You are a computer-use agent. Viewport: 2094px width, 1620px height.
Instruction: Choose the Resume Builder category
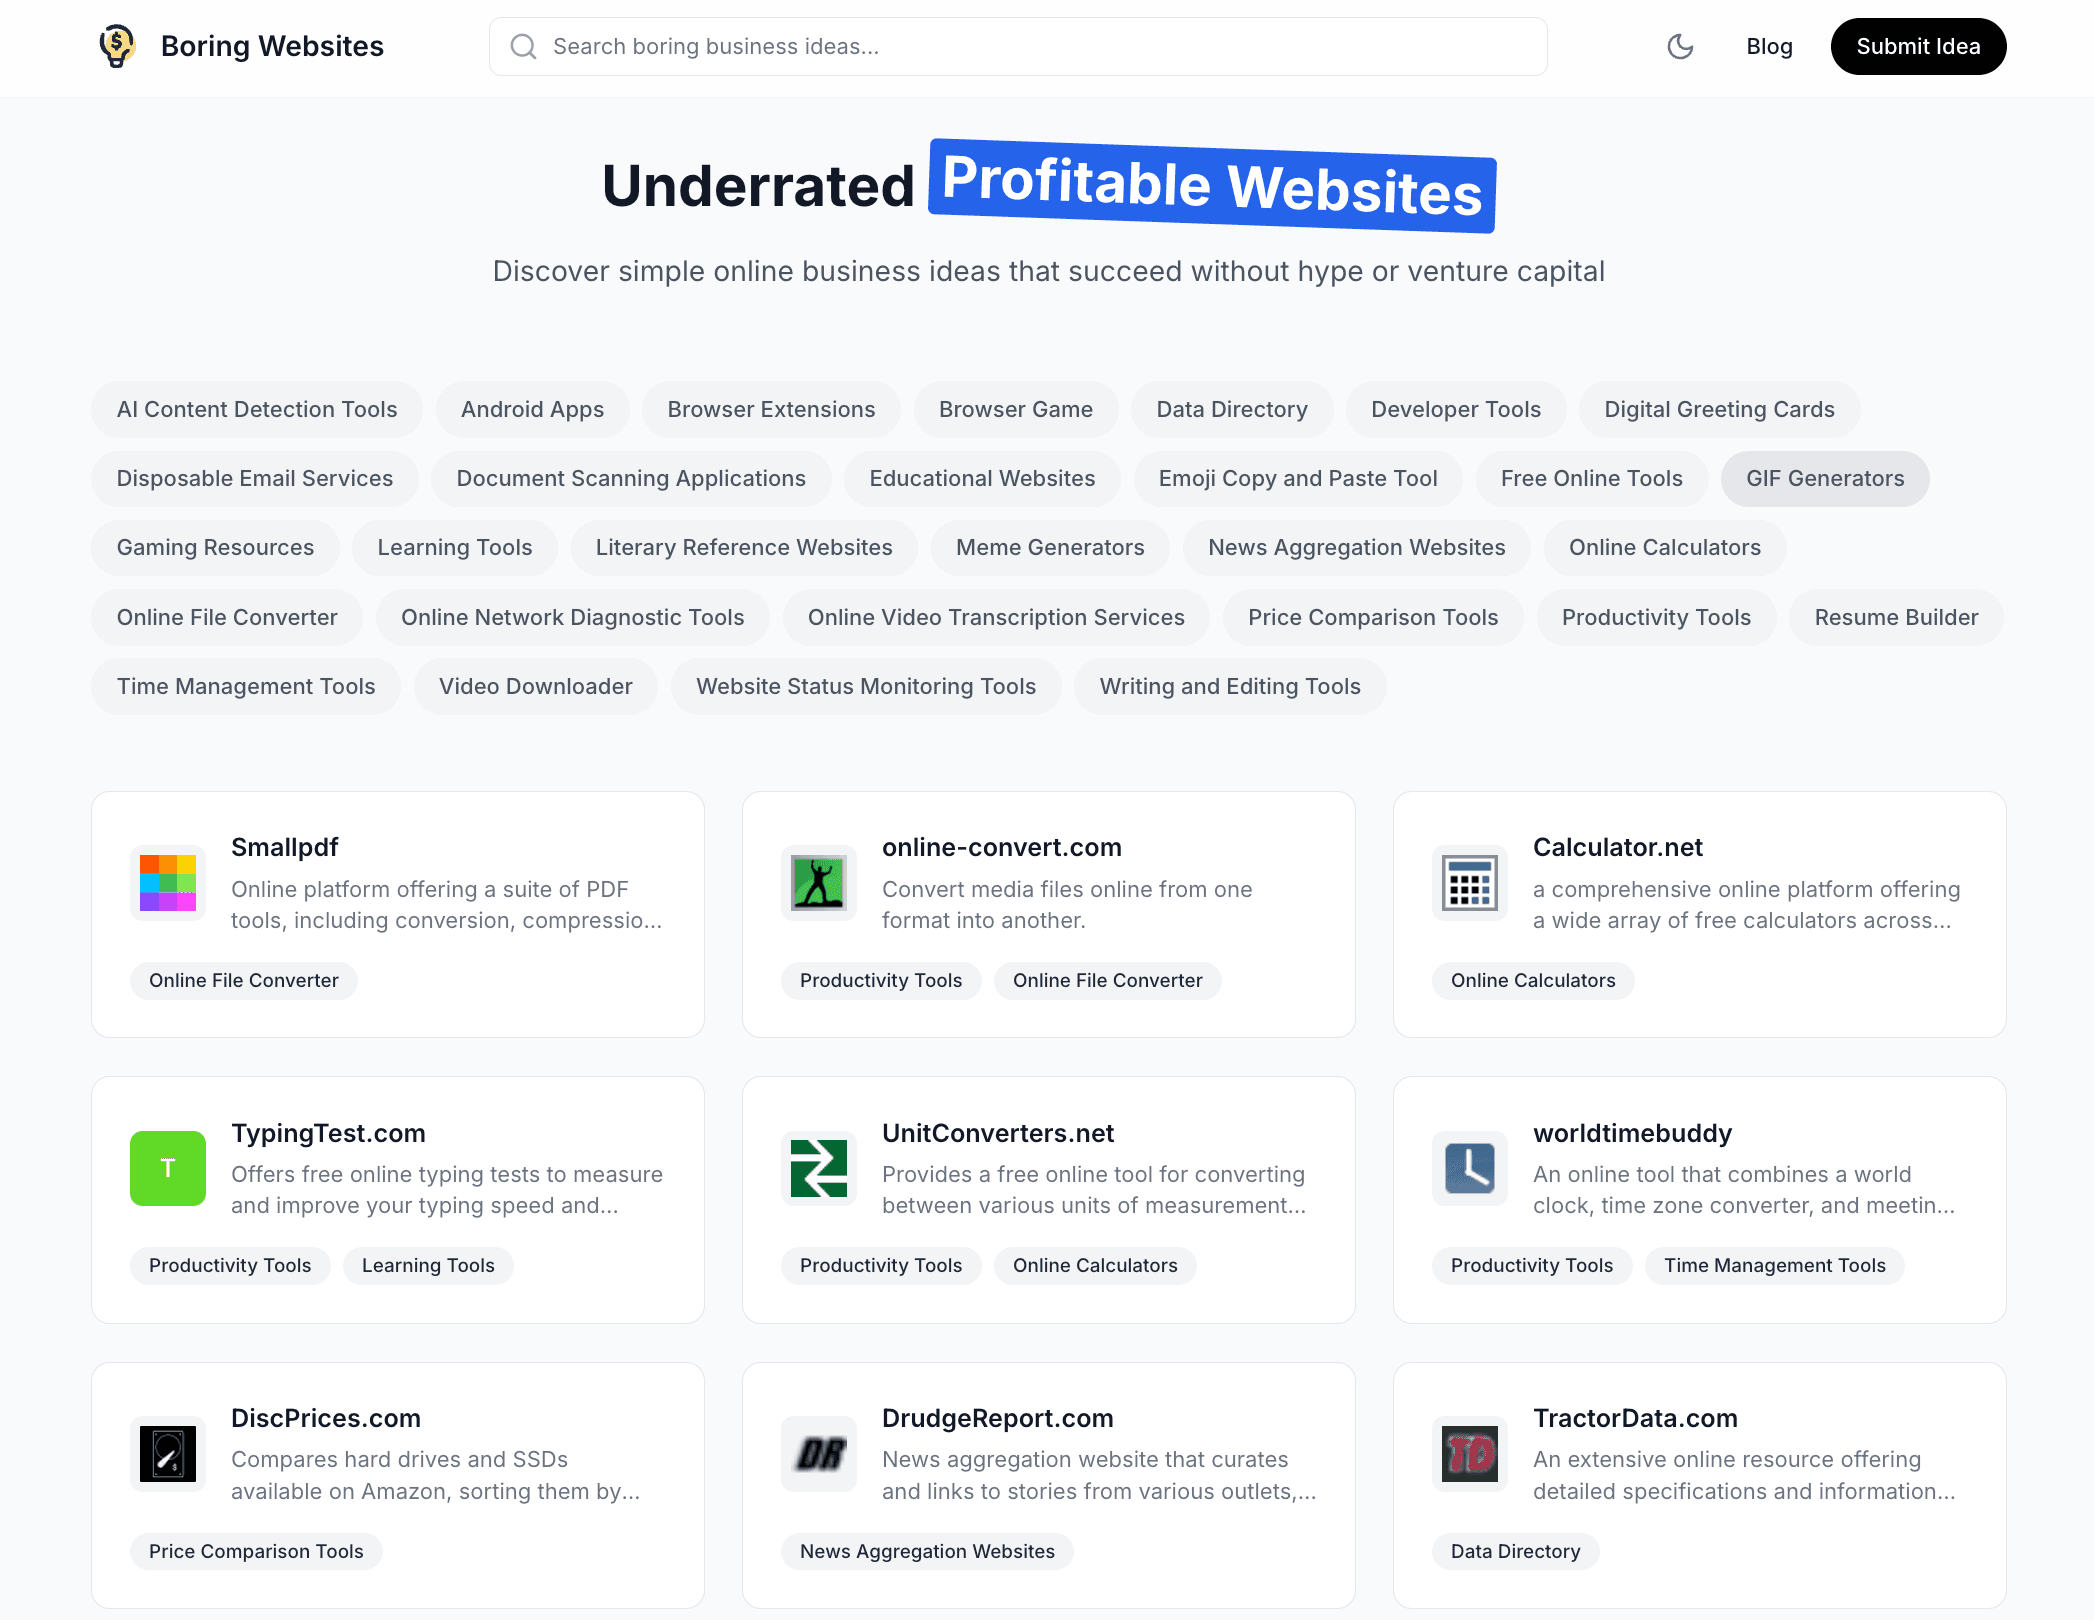[1896, 617]
